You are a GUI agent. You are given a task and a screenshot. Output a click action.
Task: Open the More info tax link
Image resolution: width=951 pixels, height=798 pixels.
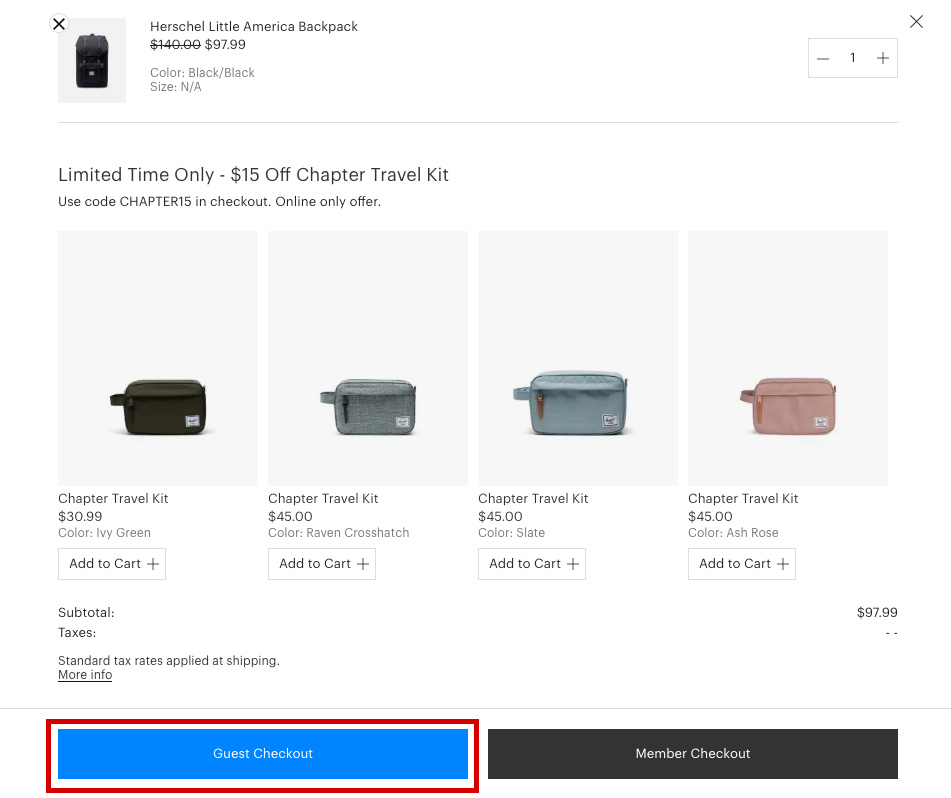(x=85, y=675)
